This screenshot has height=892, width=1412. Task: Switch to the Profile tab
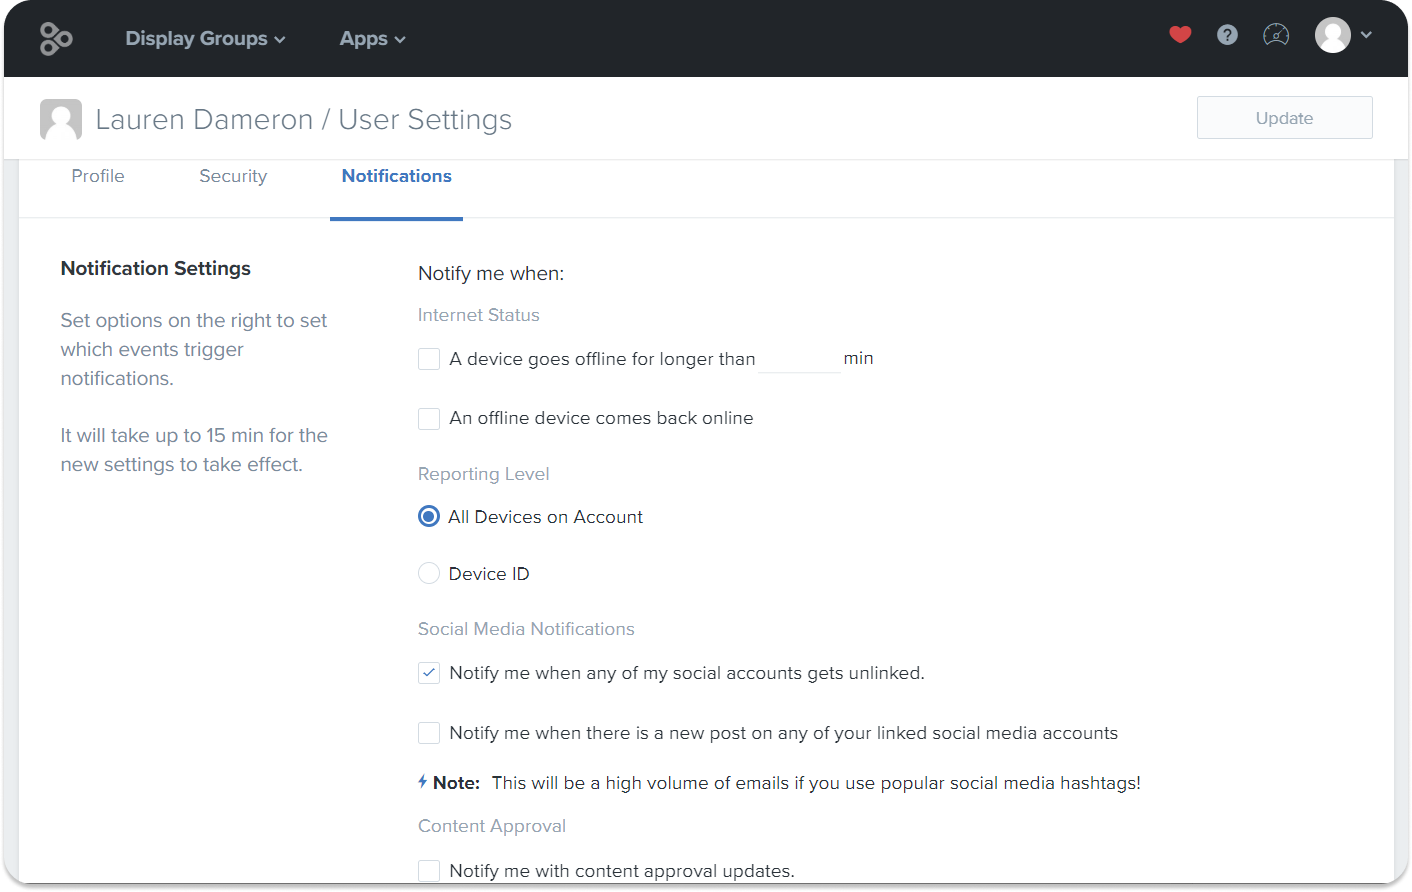[x=98, y=176]
